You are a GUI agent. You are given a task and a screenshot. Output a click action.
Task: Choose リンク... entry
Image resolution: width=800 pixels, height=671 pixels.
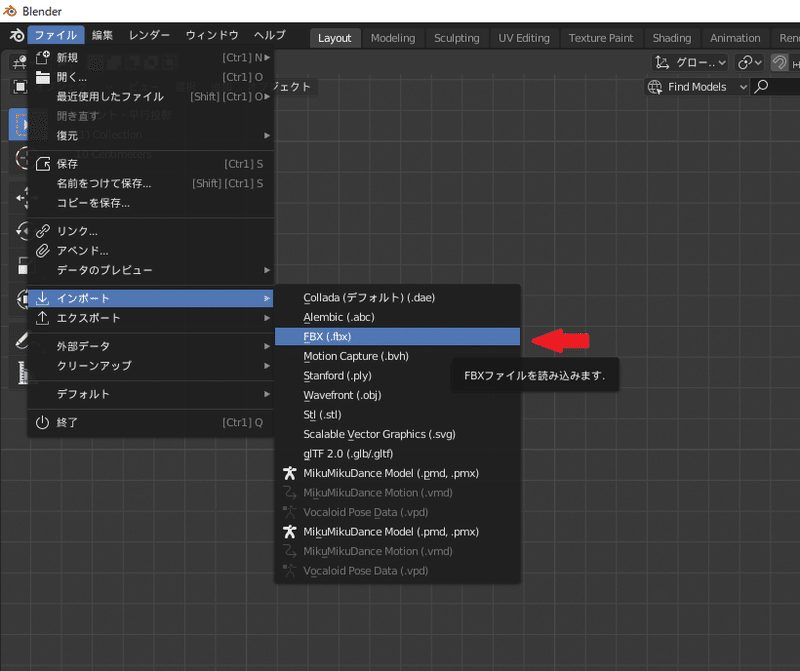(x=151, y=231)
